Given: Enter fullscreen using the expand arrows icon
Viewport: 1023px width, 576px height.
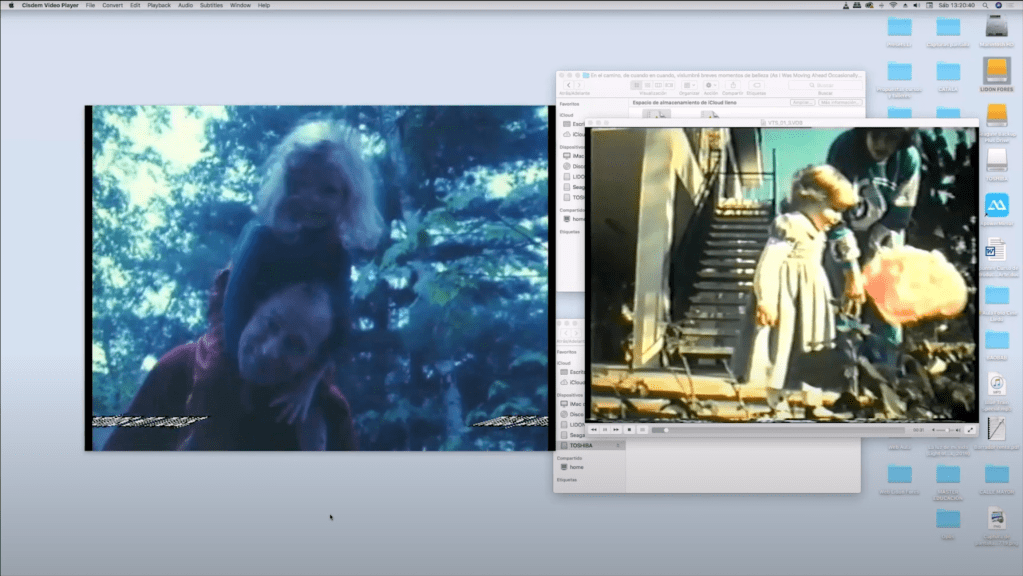Looking at the screenshot, I should point(970,430).
